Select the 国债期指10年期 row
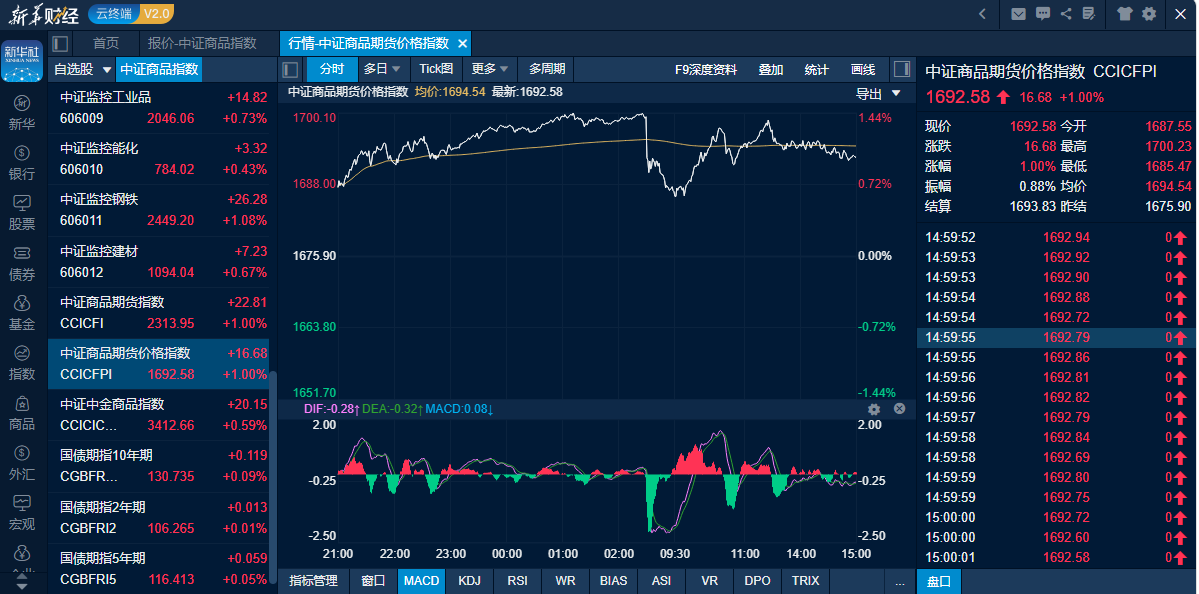1199x594 pixels. [x=159, y=466]
